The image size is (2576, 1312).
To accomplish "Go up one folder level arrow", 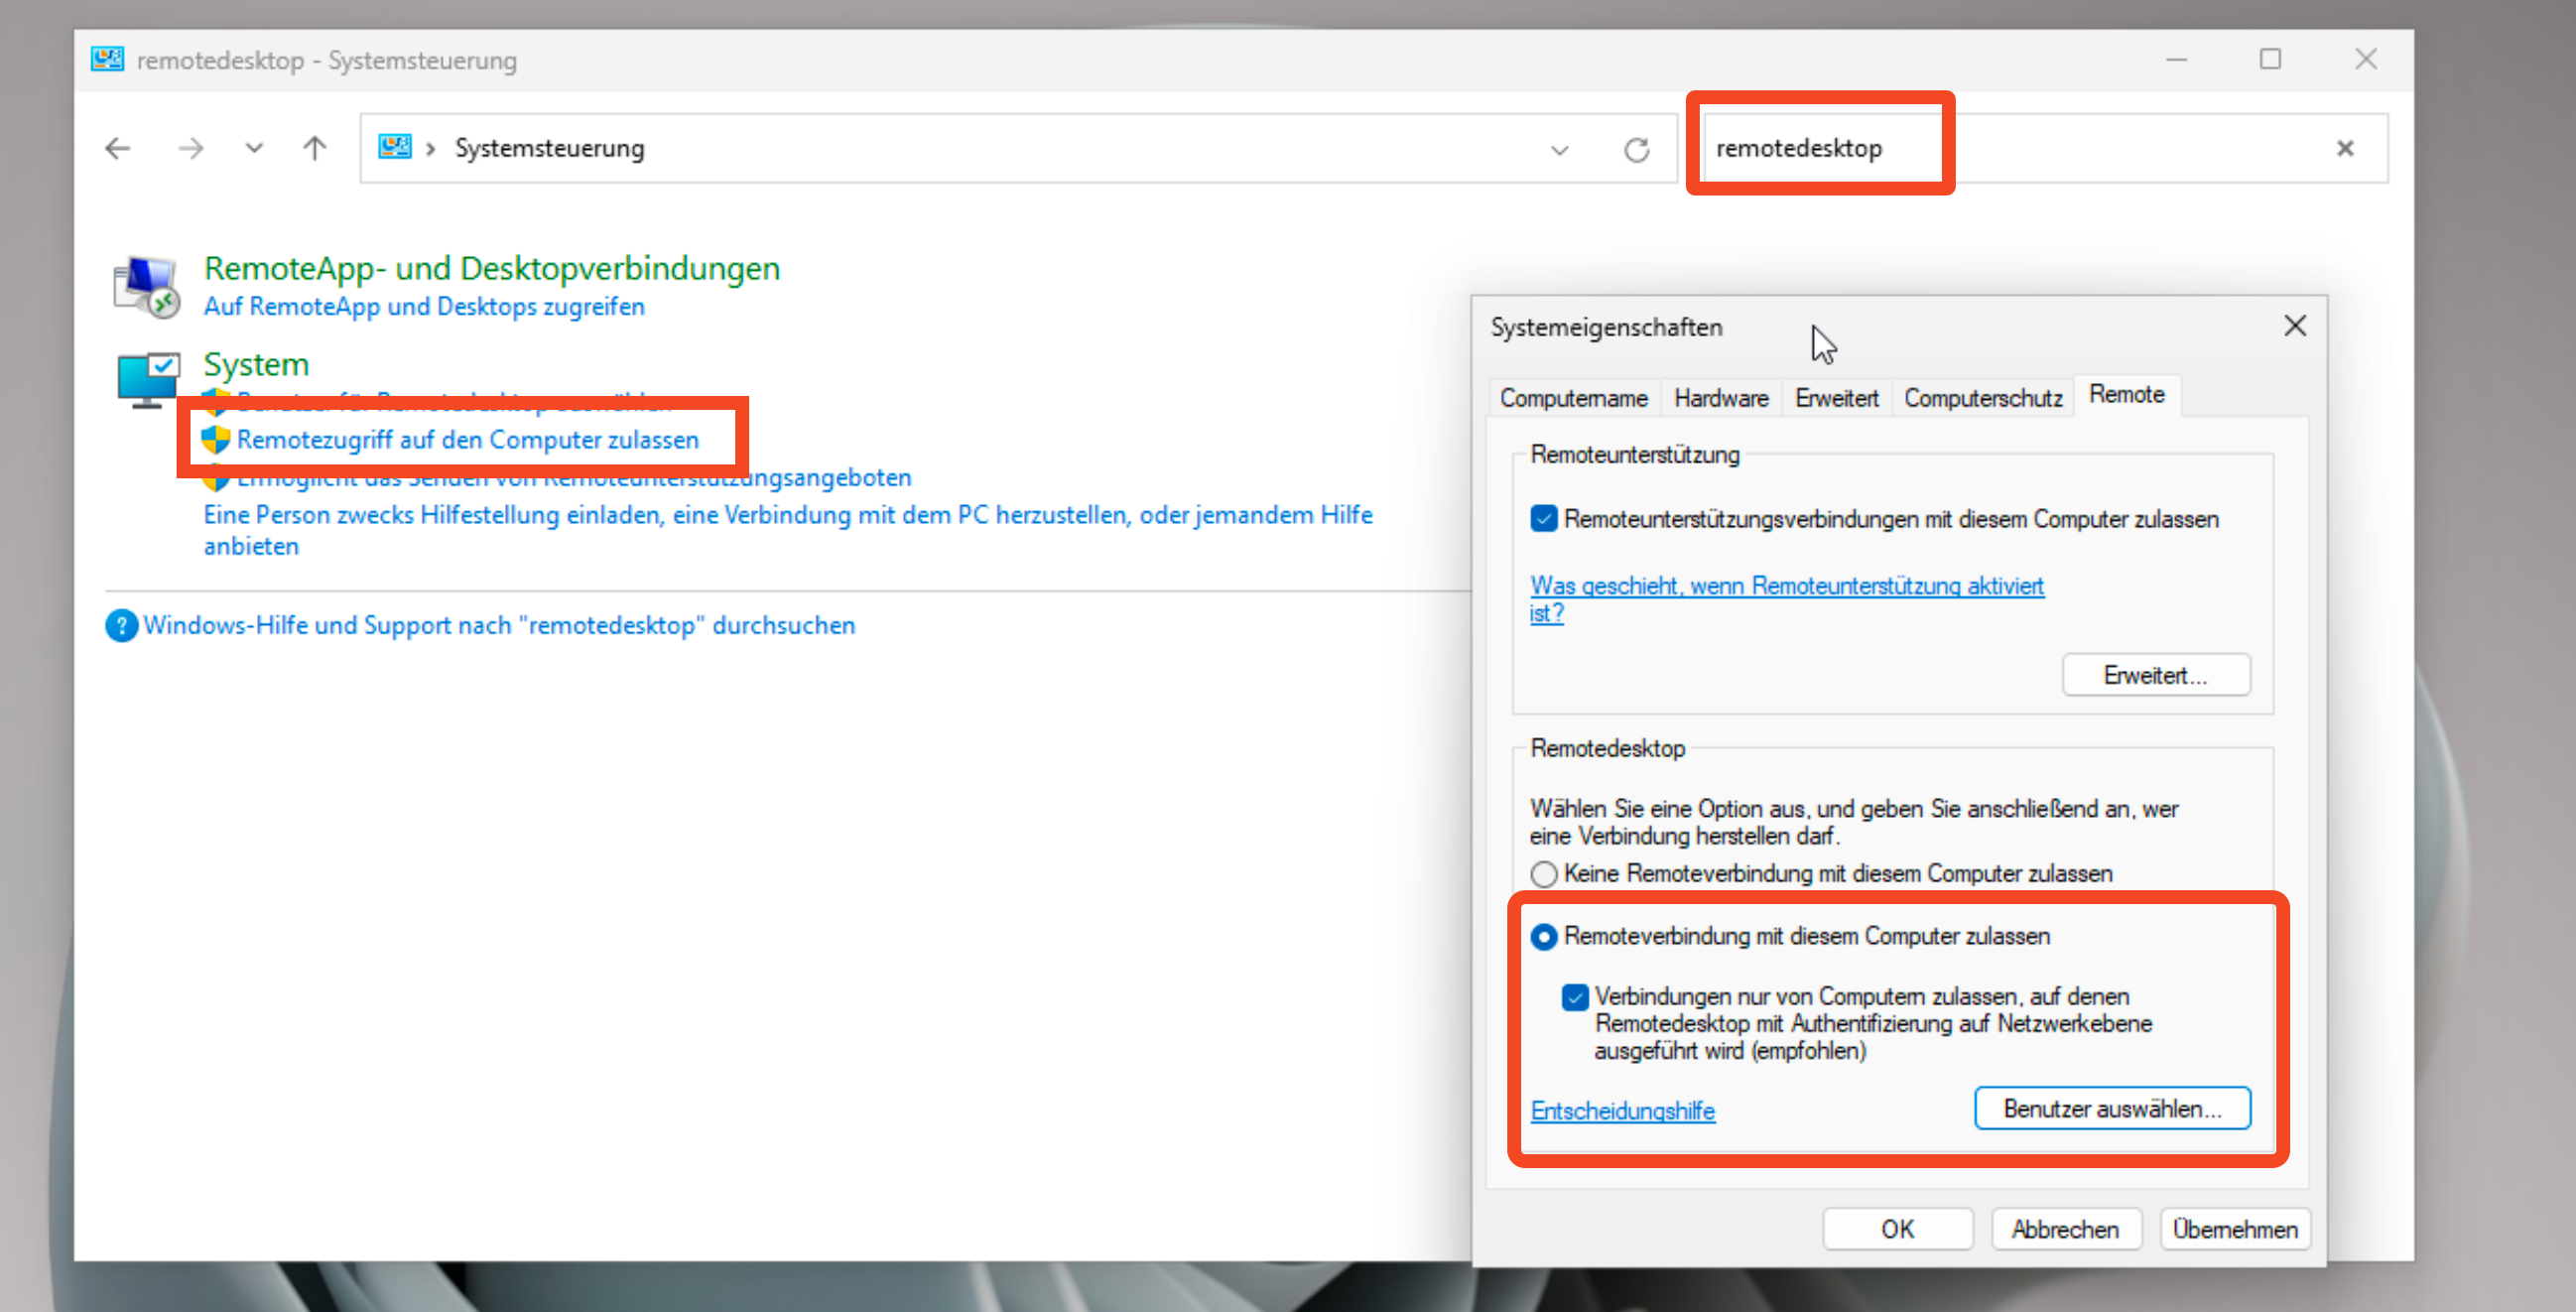I will coord(315,148).
